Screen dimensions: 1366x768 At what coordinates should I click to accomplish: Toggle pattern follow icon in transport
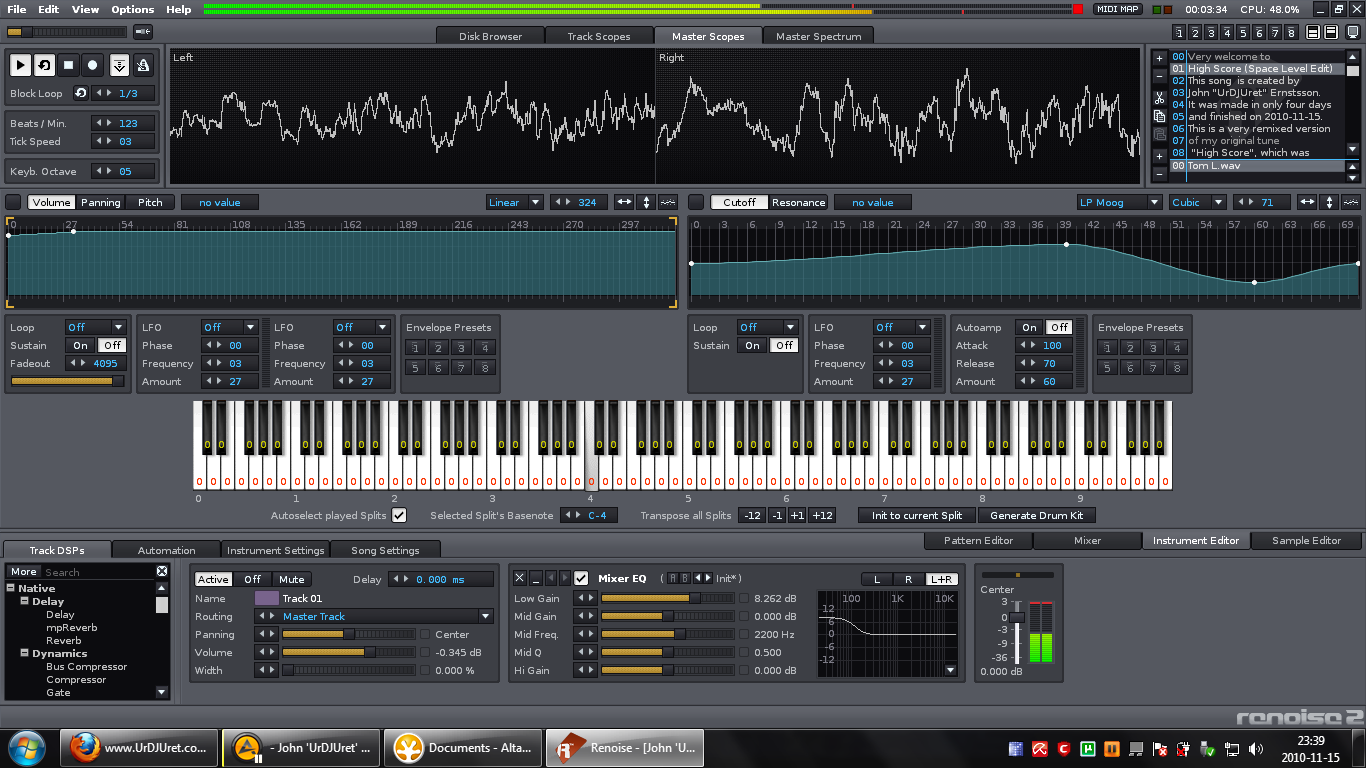tap(119, 65)
